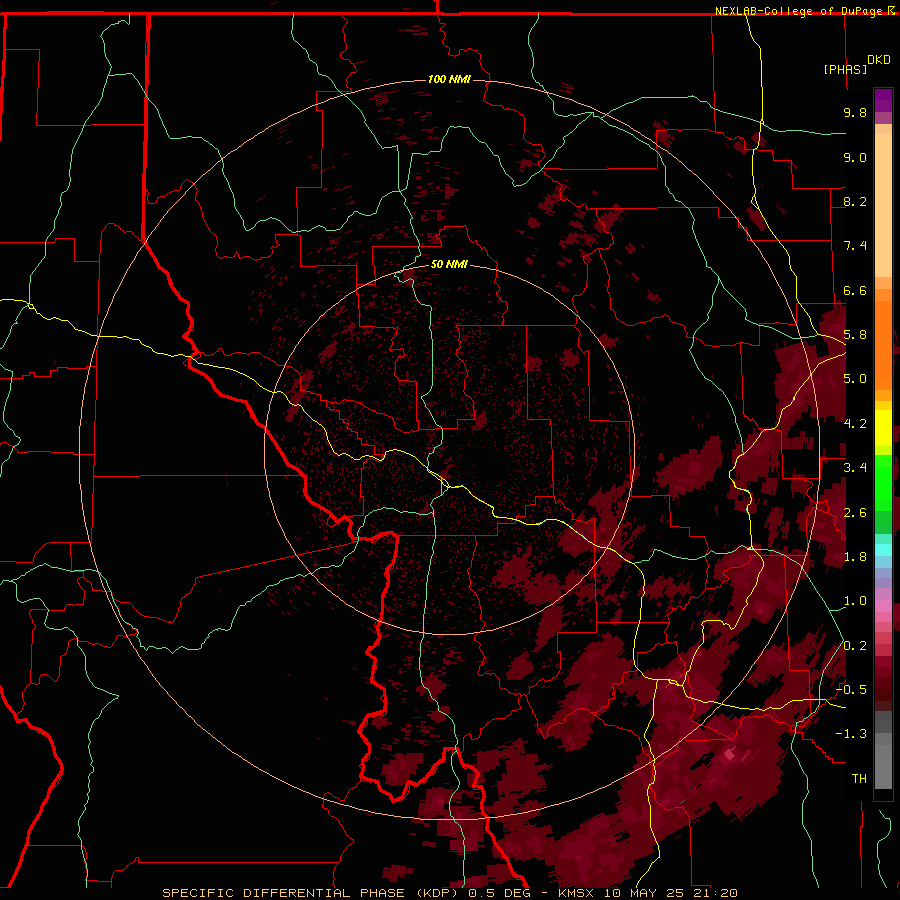Click the 4.2 color scale value
The width and height of the screenshot is (900, 900).
(855, 424)
